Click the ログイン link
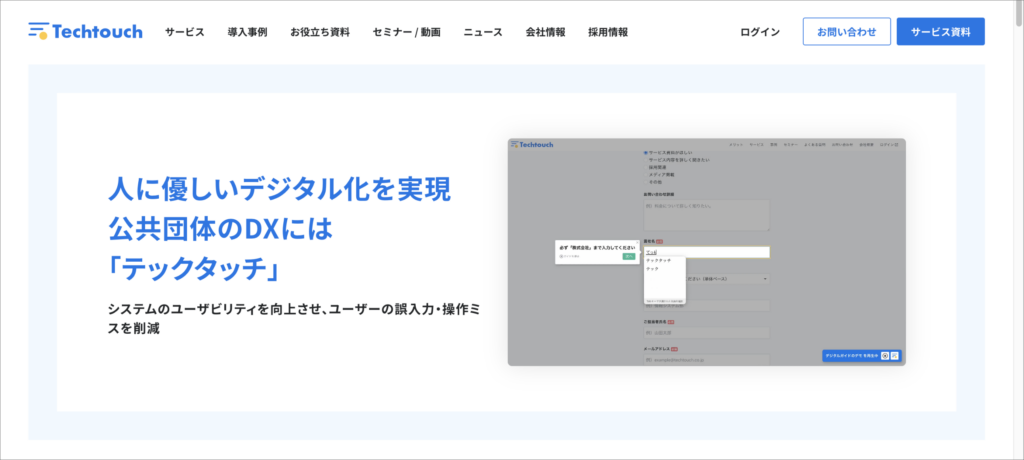Viewport: 1024px width, 460px height. (x=760, y=32)
